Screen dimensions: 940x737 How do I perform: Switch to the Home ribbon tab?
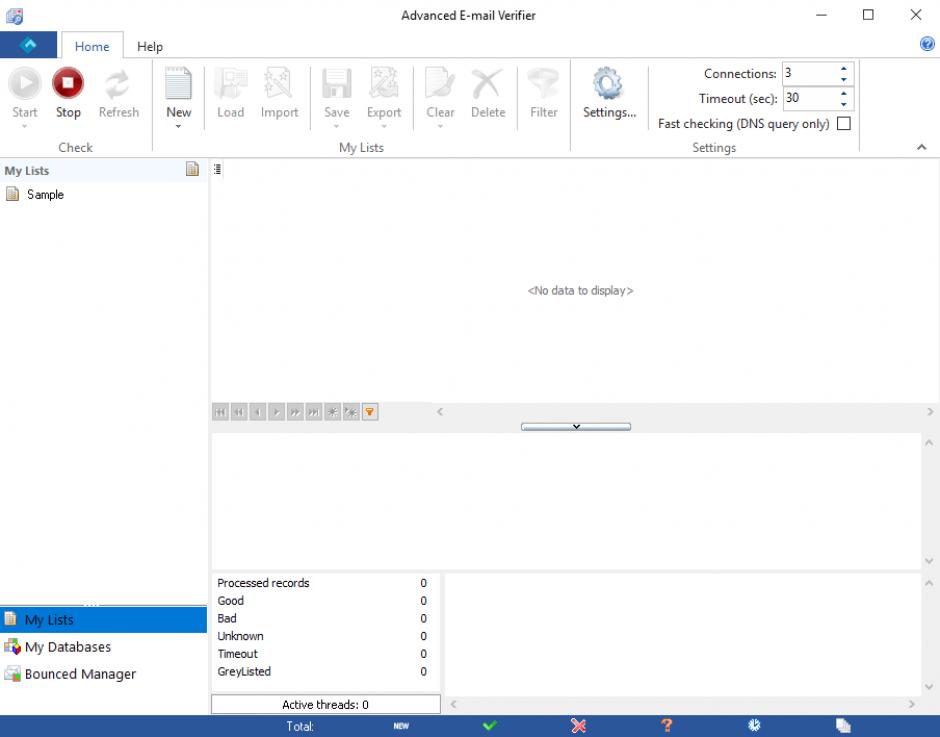tap(92, 46)
